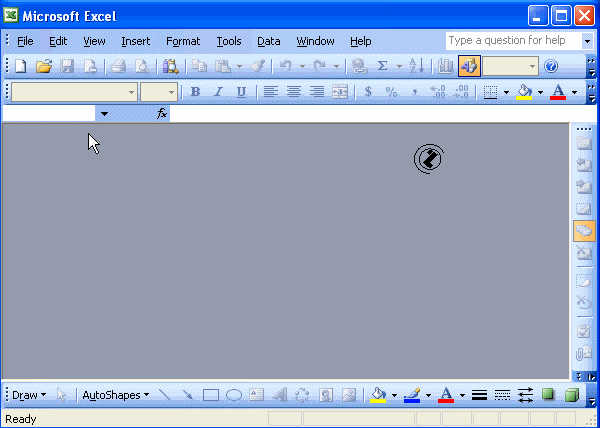
Task: Open the AutoShapes dropdown
Action: point(116,395)
